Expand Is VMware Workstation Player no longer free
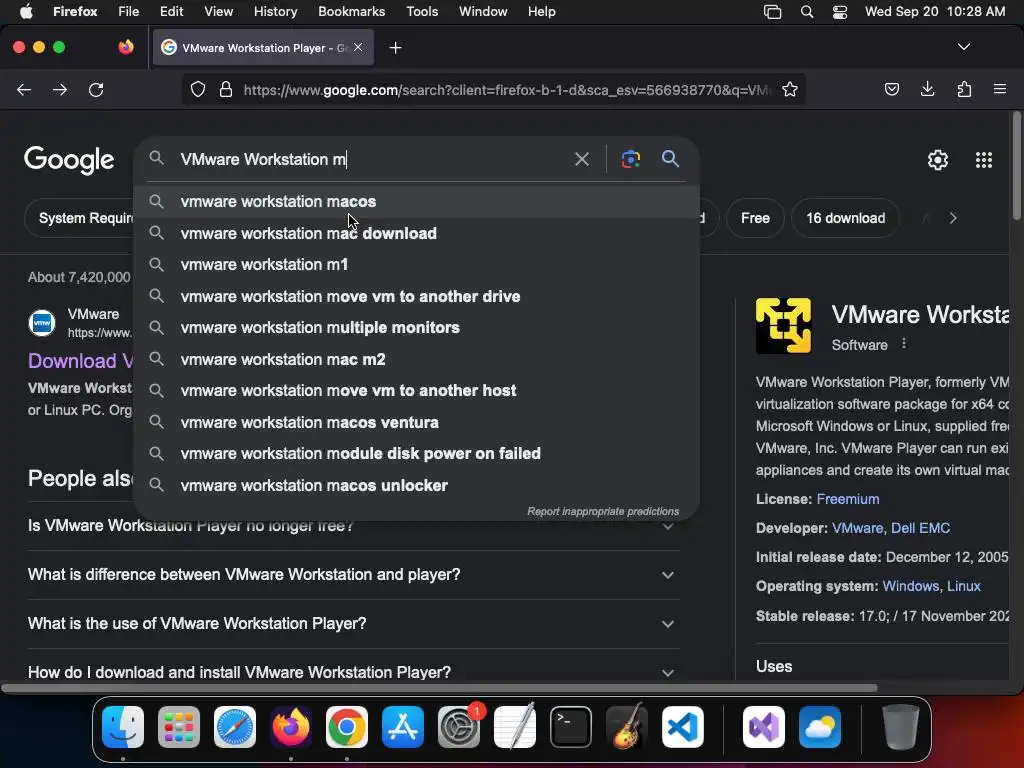This screenshot has height=768, width=1024. (x=353, y=526)
